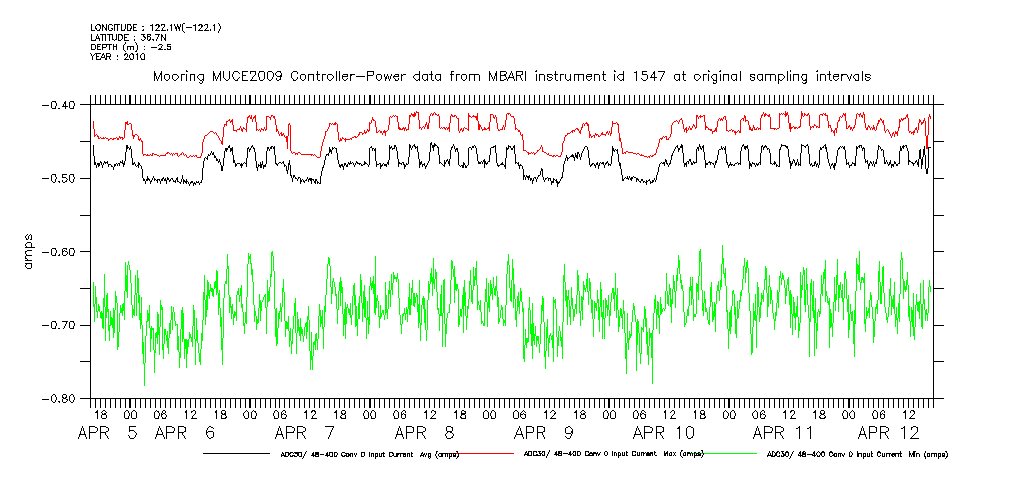Click the -0.60 y-axis tick label

click(59, 252)
